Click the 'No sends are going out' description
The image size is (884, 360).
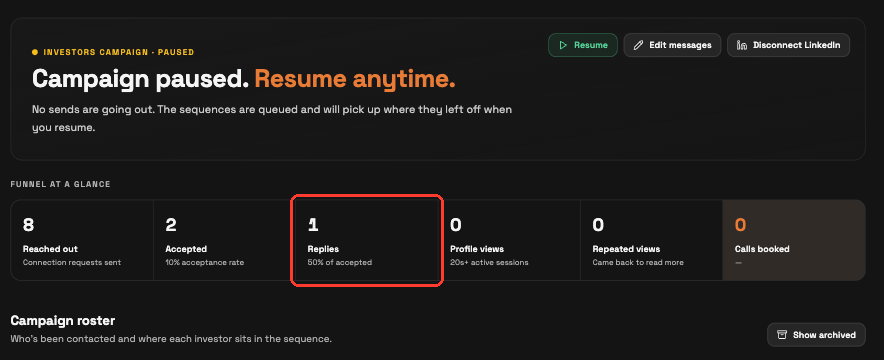[x=272, y=118]
